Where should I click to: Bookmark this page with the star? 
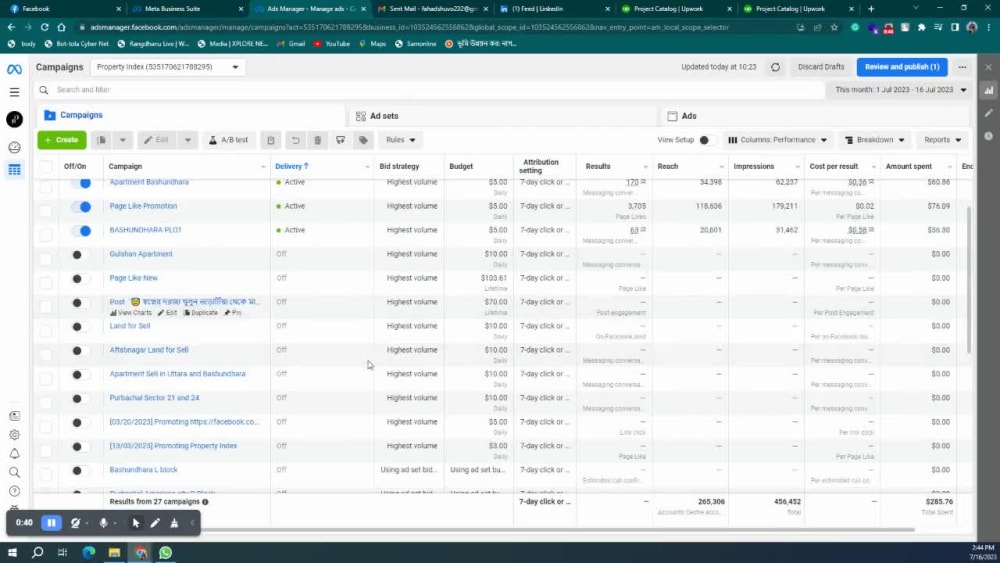click(834, 27)
